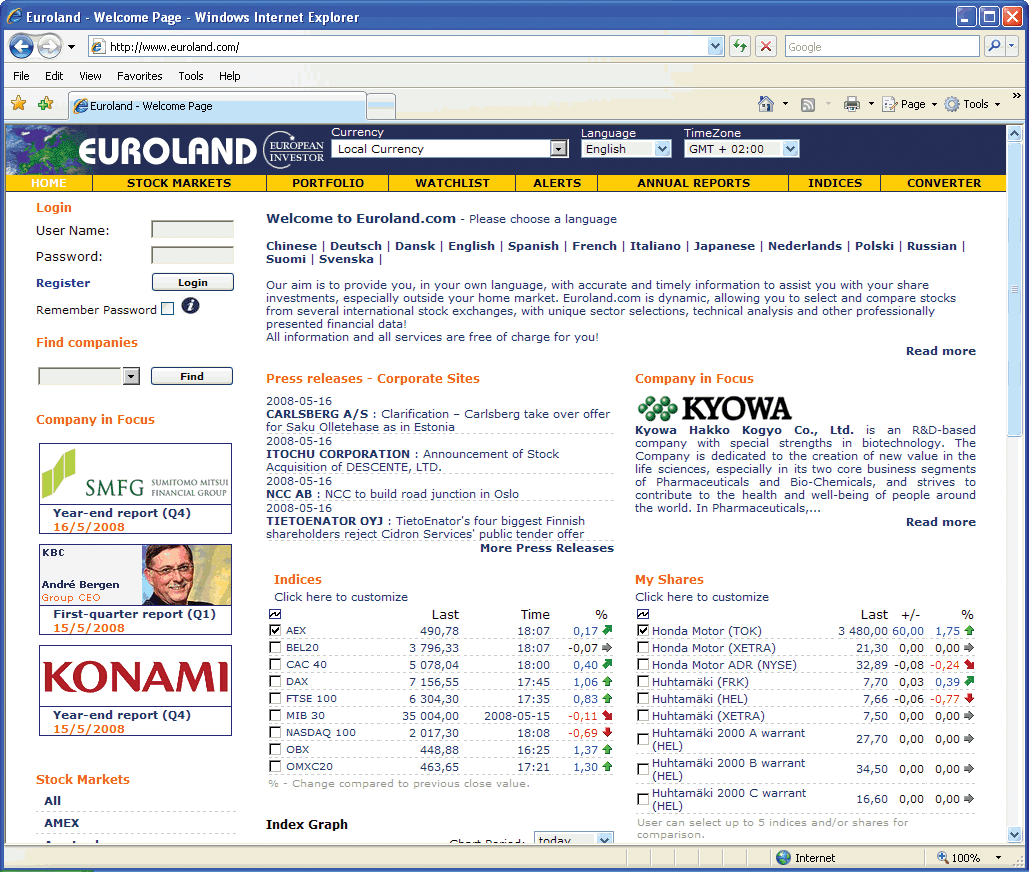Go to the STOCK MARKETS navigation tab
This screenshot has height=872, width=1029.
point(179,183)
